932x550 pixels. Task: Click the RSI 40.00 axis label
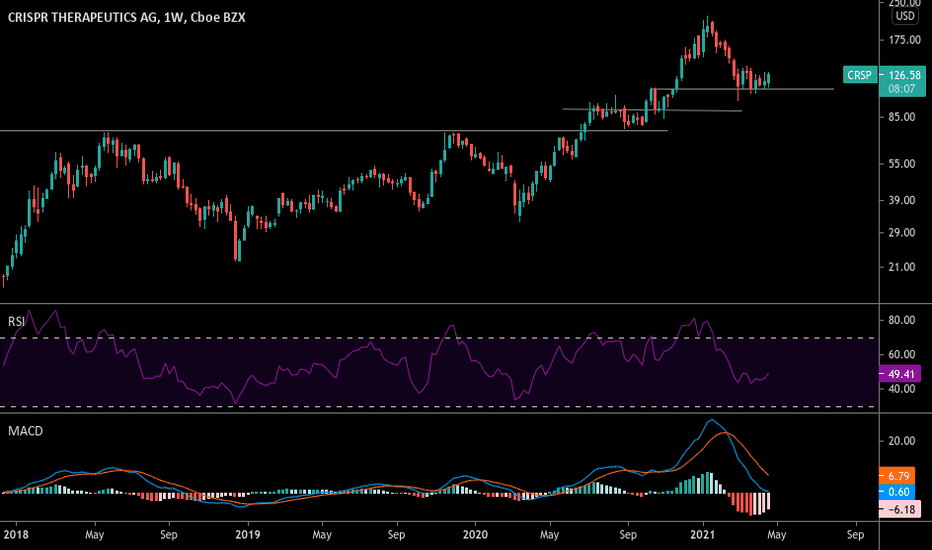[x=901, y=389]
